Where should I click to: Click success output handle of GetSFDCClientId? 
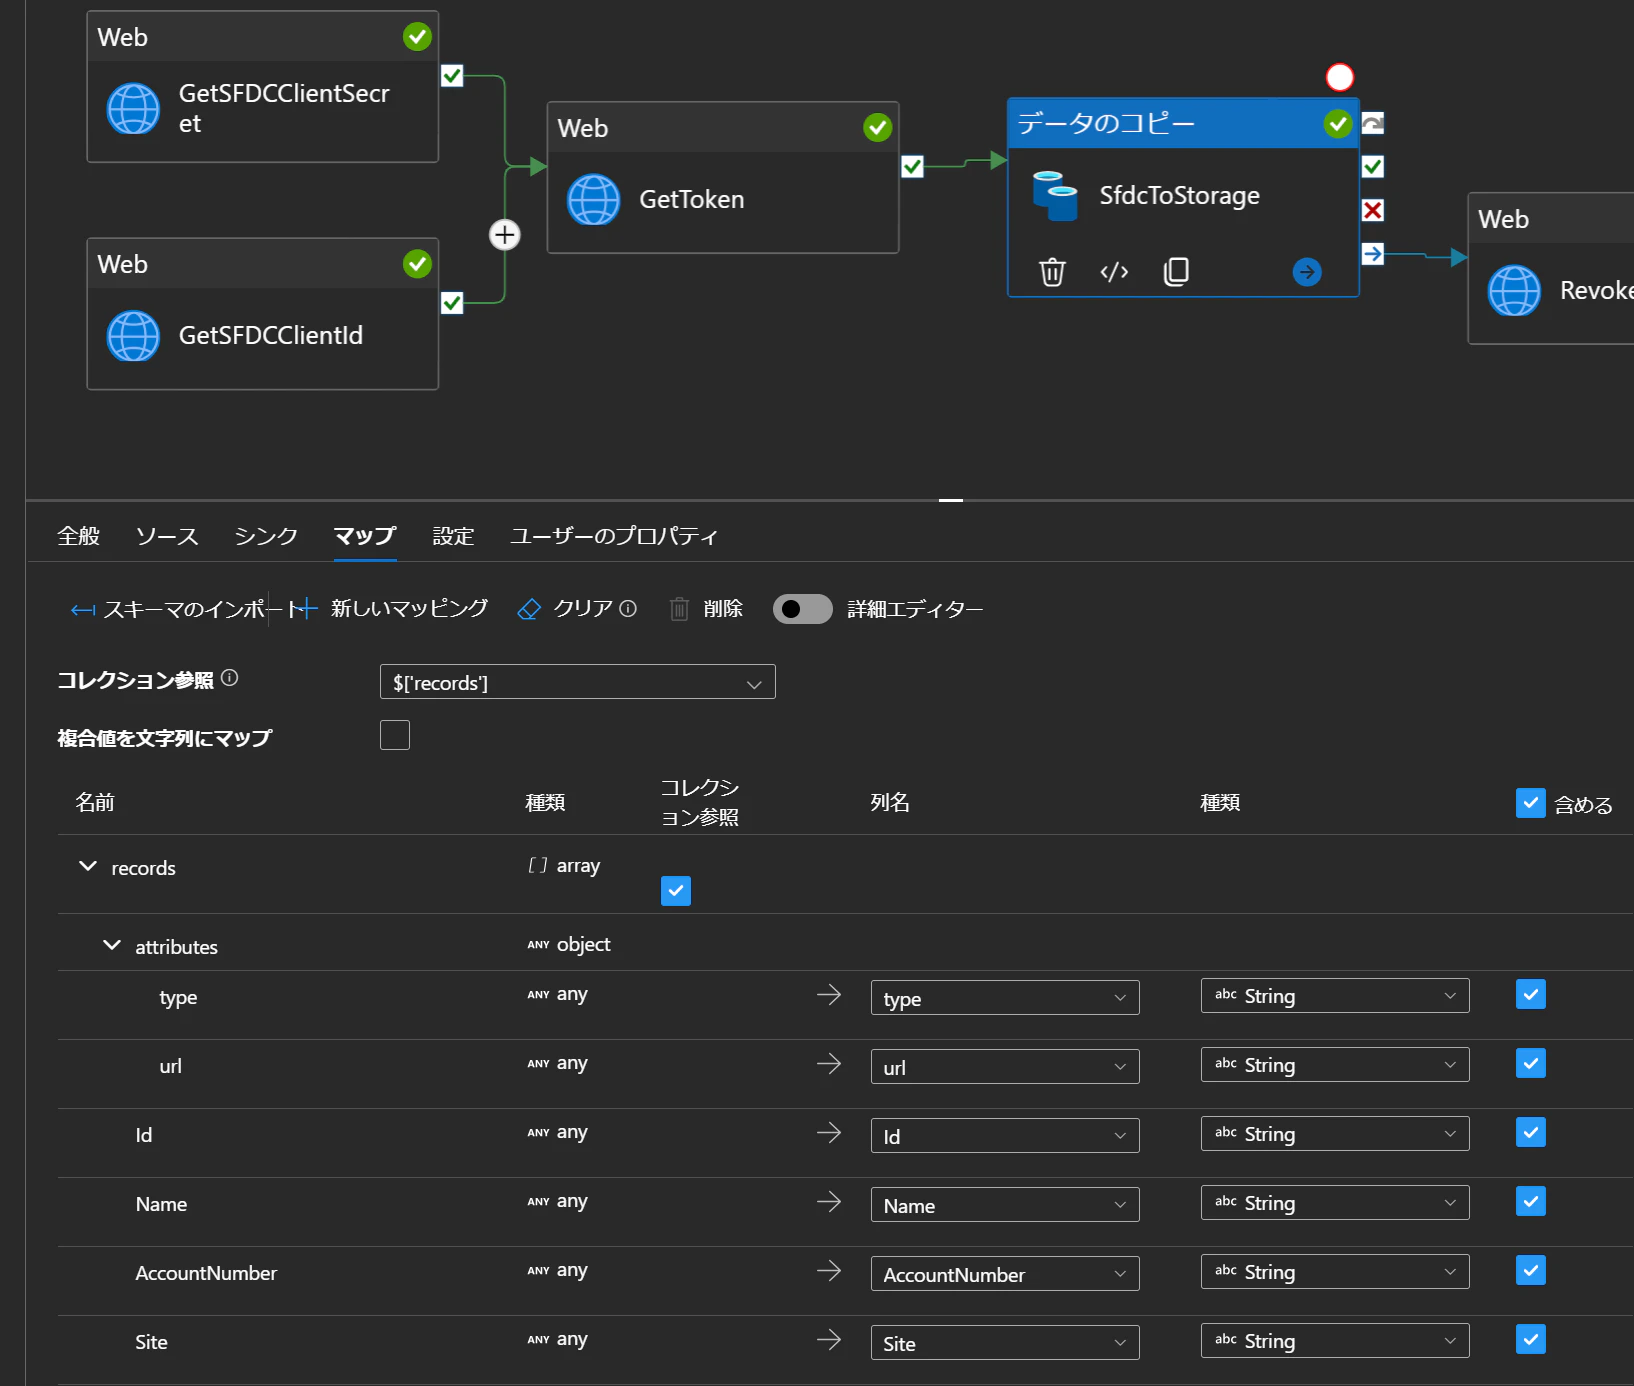pyautogui.click(x=452, y=303)
